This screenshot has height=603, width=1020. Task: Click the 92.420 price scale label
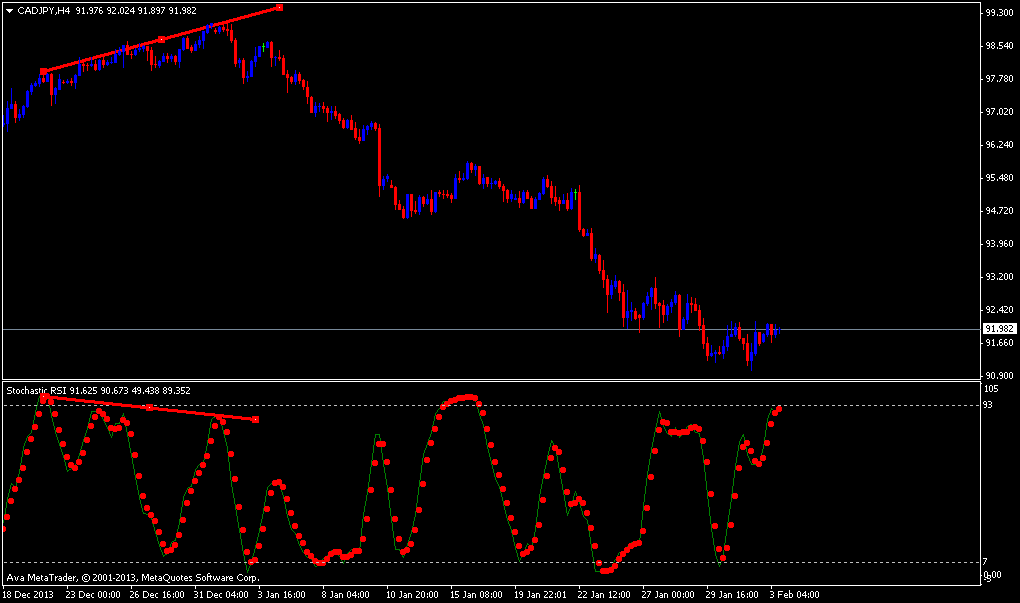(x=999, y=310)
